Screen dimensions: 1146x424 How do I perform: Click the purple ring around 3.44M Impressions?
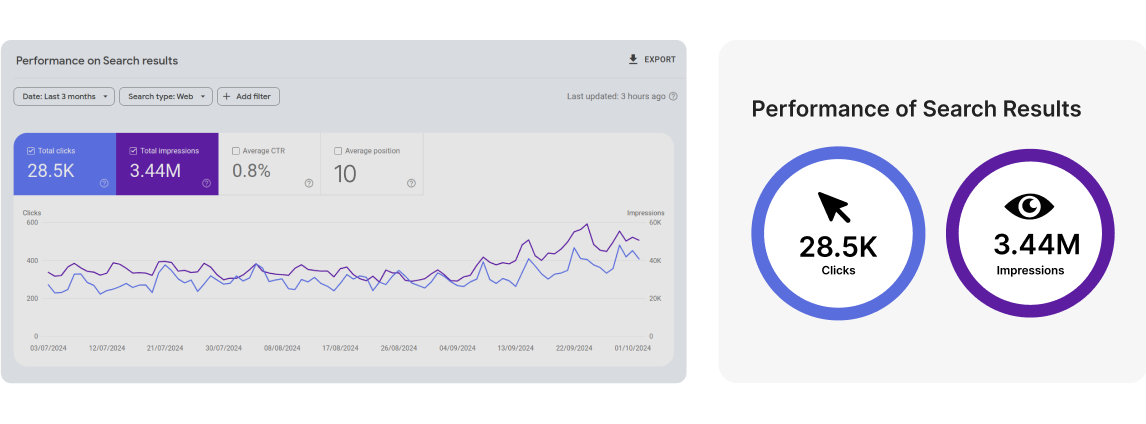pos(1029,156)
